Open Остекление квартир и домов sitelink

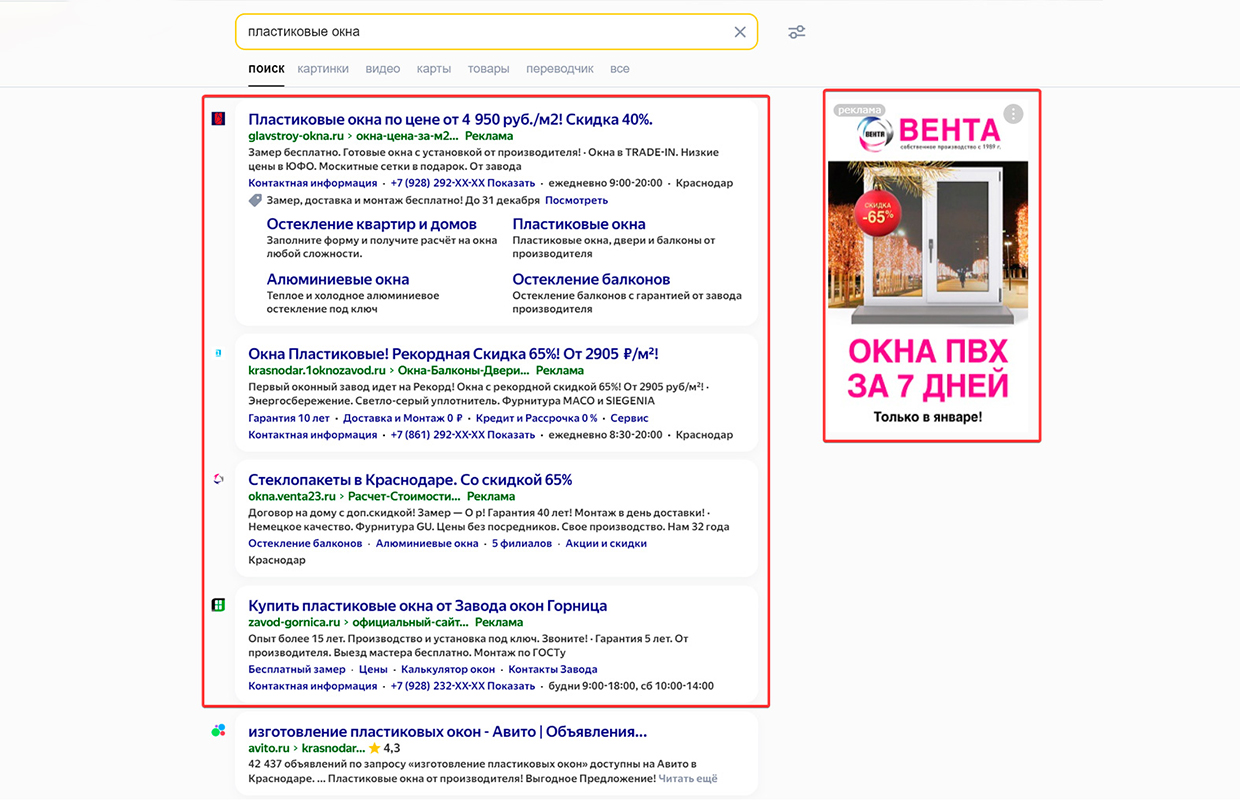tap(371, 224)
